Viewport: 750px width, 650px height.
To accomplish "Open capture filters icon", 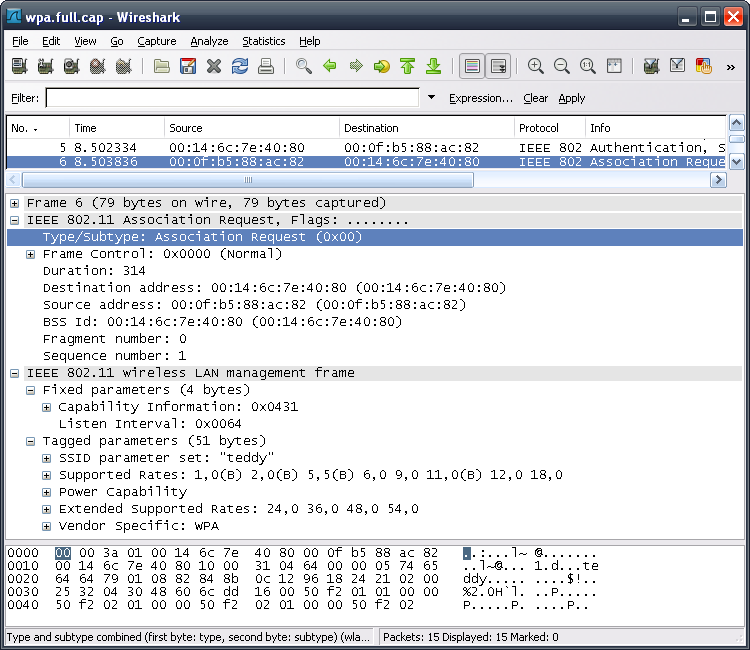I will click(651, 66).
